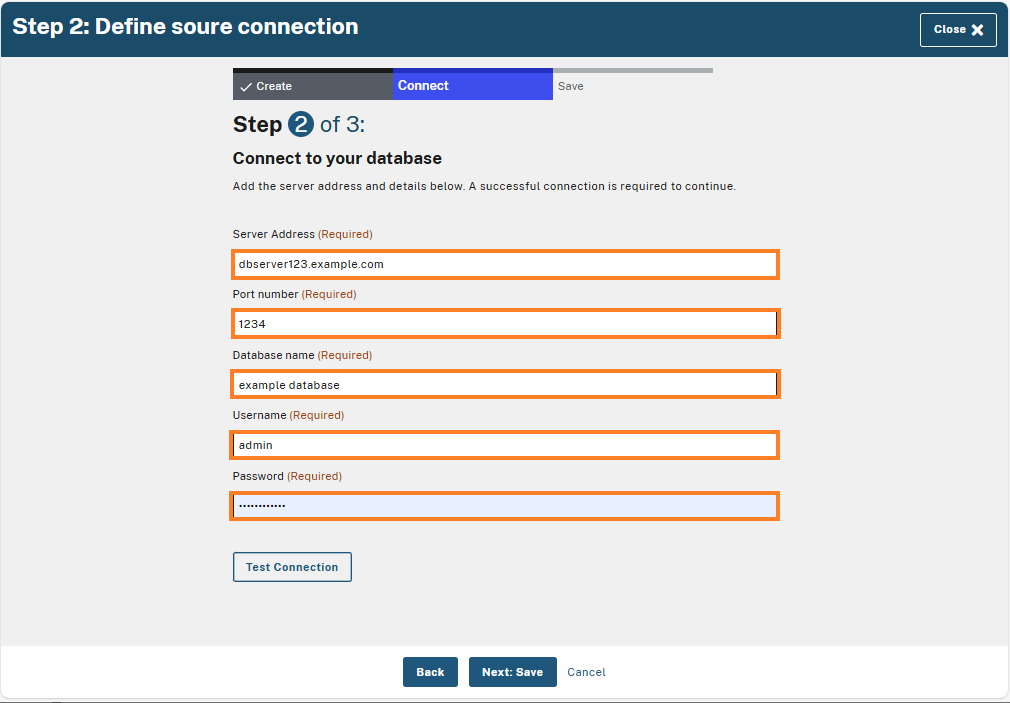The image size is (1010, 703).
Task: Close the source connection dialog
Action: (x=957, y=29)
